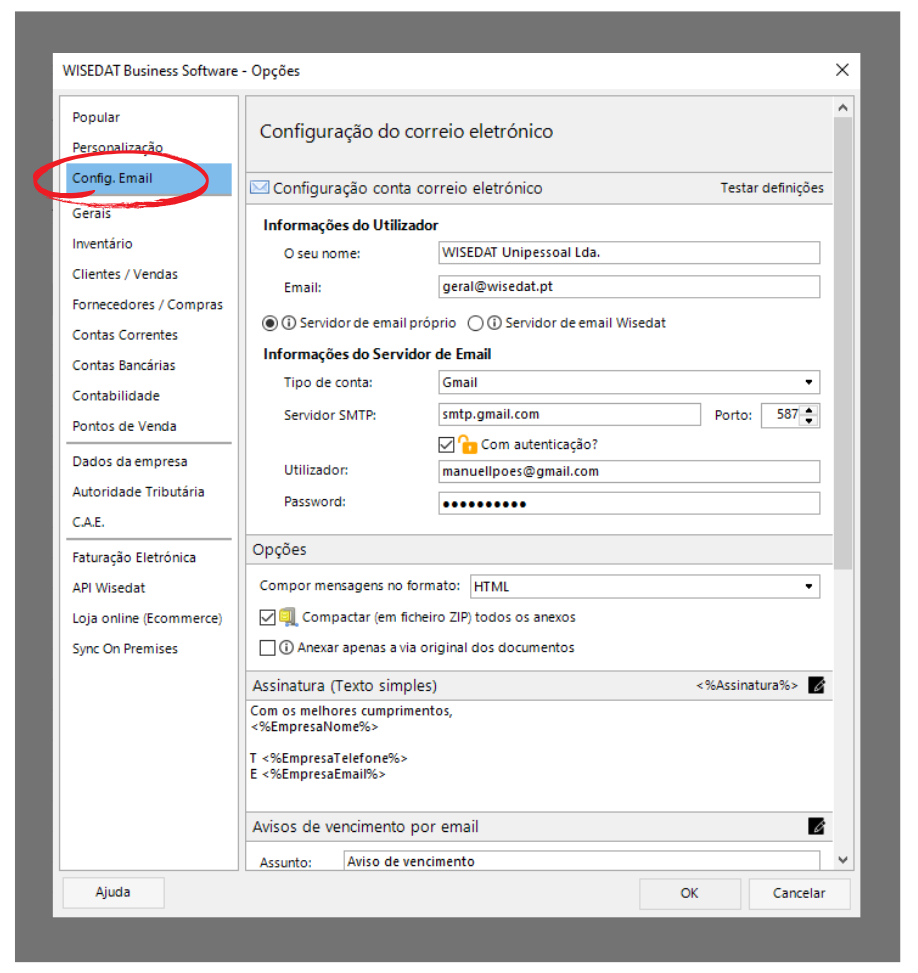
Task: Click the Testar definições link
Action: pos(772,187)
